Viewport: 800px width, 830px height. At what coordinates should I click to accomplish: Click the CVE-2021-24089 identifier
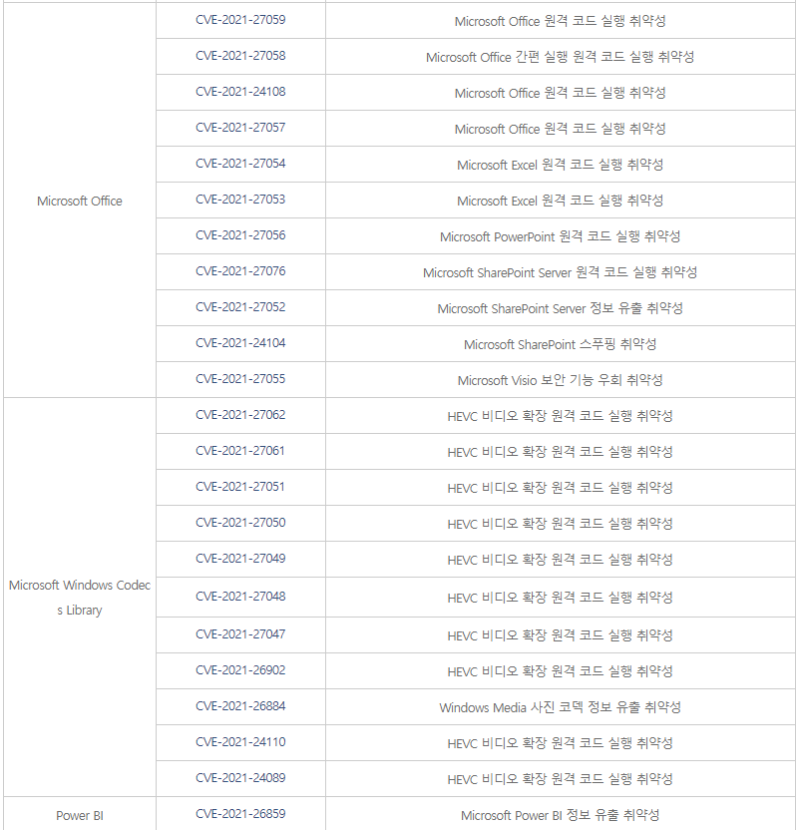pyautogui.click(x=240, y=778)
